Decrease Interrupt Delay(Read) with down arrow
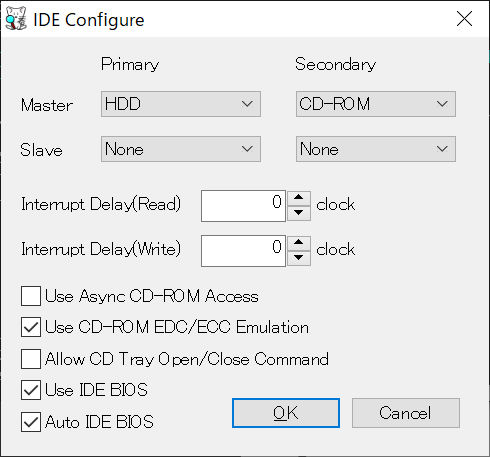 click(x=299, y=213)
